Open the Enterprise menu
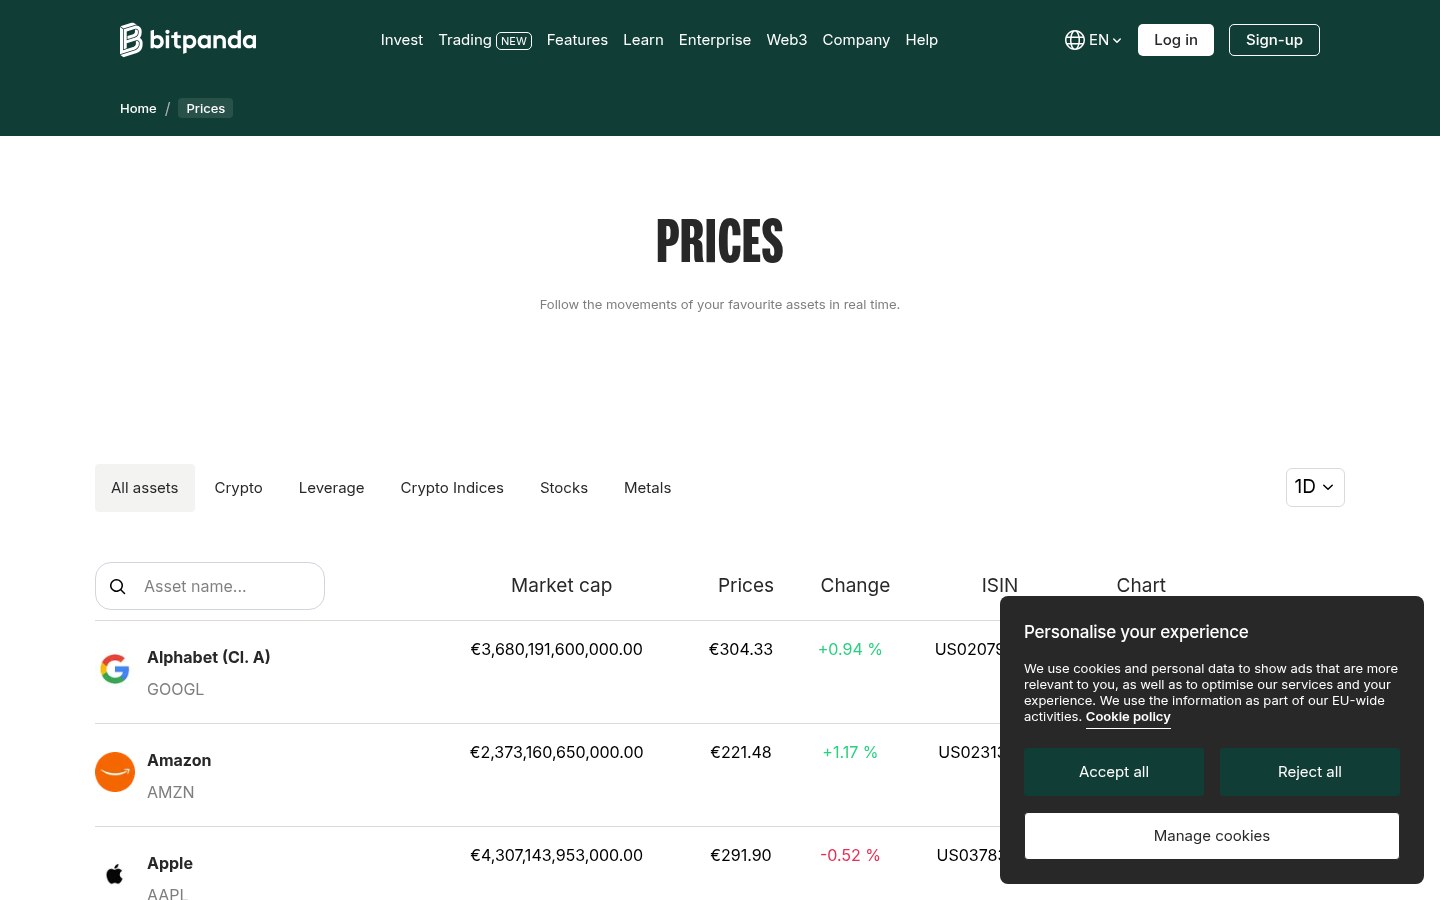Image resolution: width=1440 pixels, height=900 pixels. (715, 40)
